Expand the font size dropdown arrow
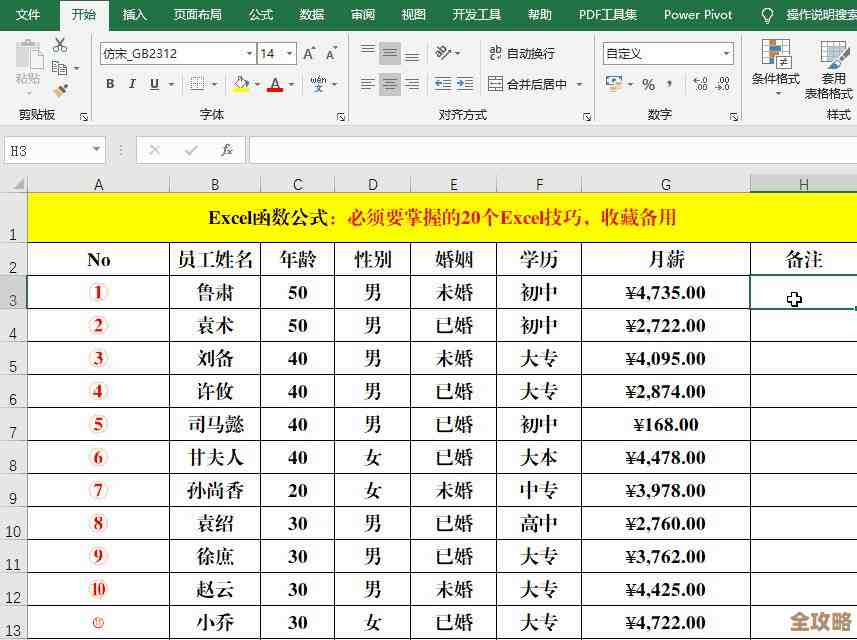 click(x=290, y=53)
